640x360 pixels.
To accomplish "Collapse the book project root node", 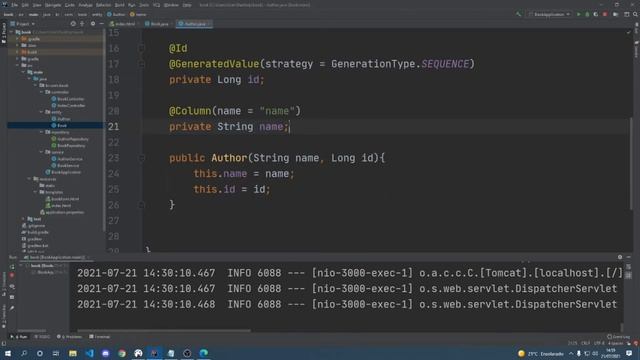I will (x=12, y=32).
